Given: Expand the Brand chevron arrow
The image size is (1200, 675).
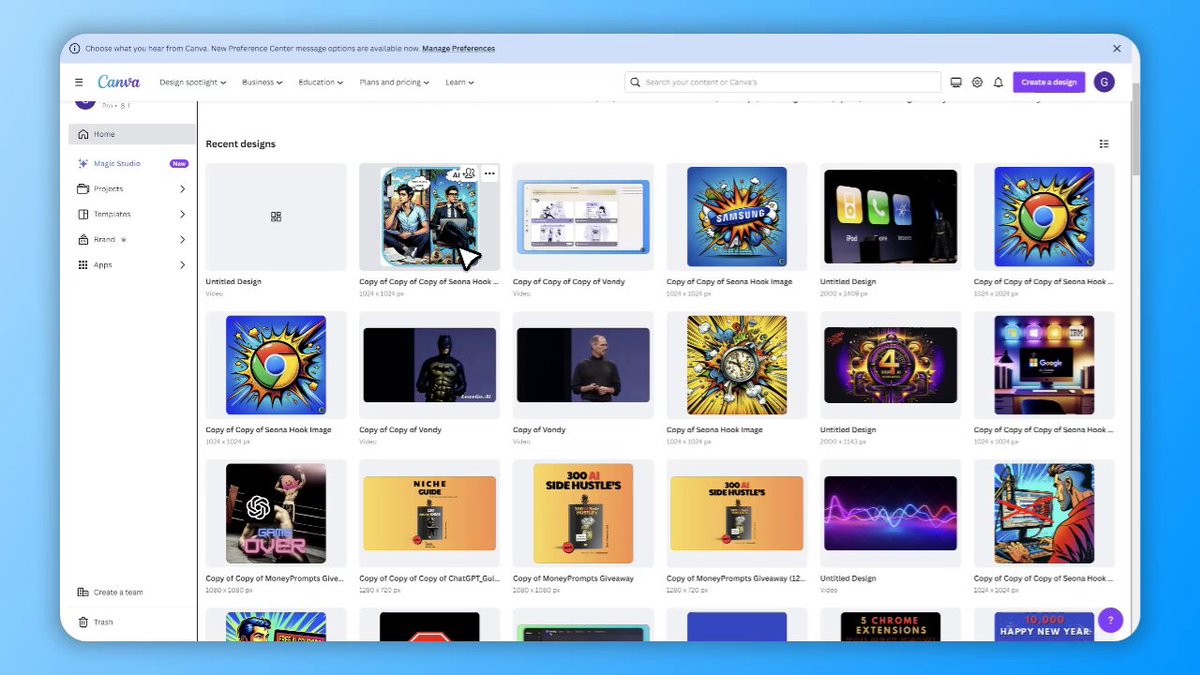Looking at the screenshot, I should 182,240.
